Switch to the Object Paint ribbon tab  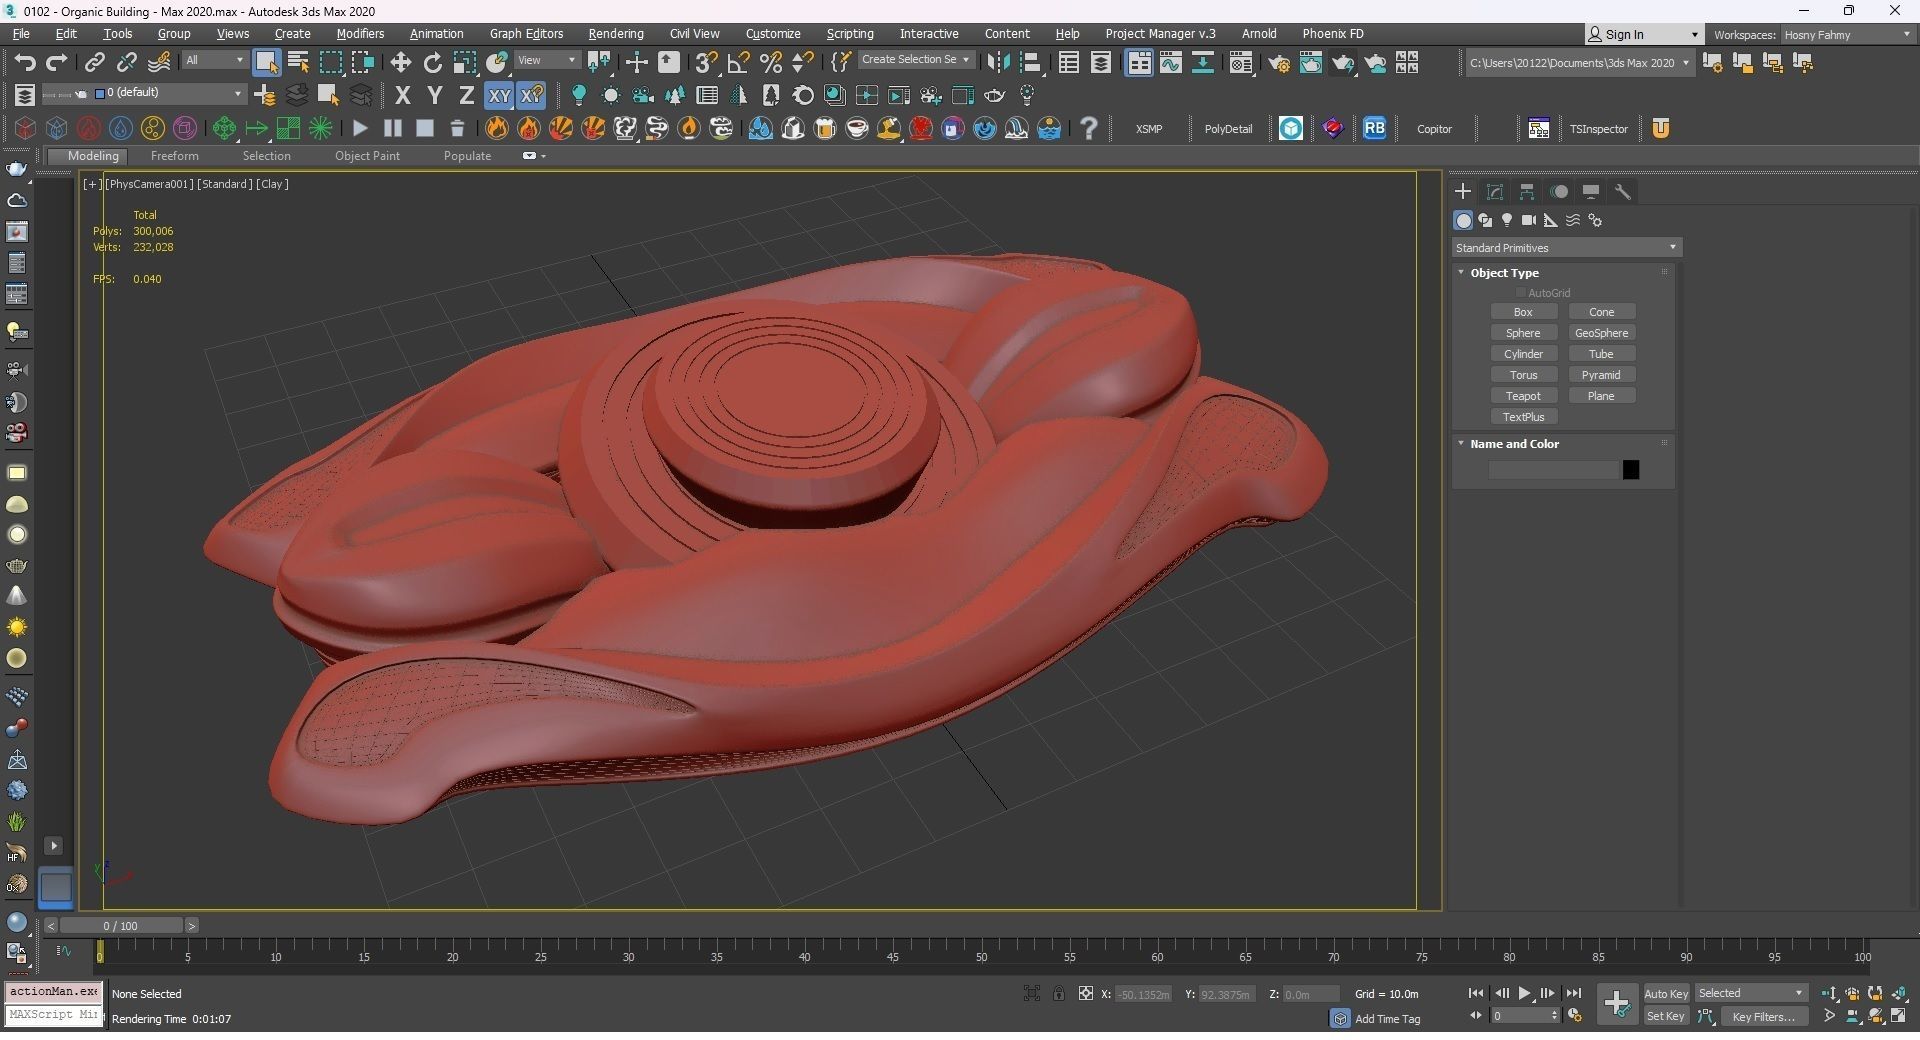coord(367,156)
